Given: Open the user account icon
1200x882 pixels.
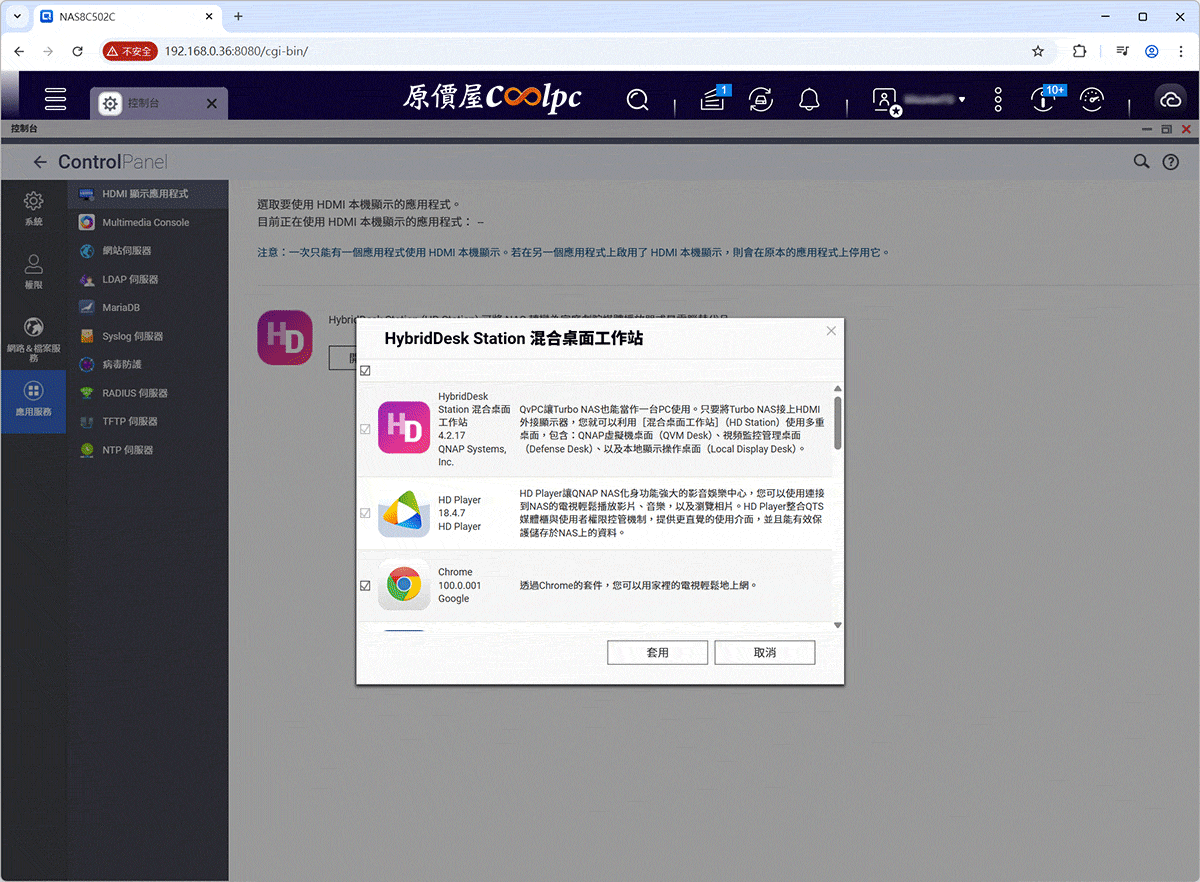Looking at the screenshot, I should (x=886, y=100).
